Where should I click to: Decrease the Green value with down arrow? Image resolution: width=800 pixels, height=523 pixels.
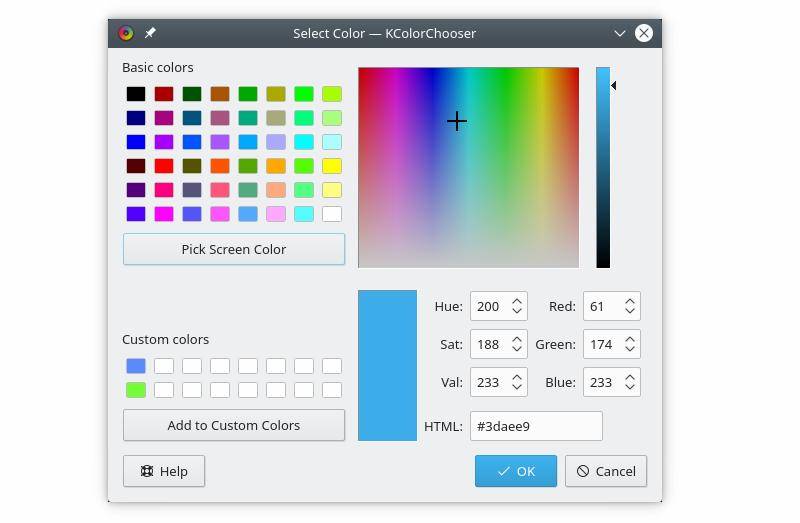(x=630, y=349)
